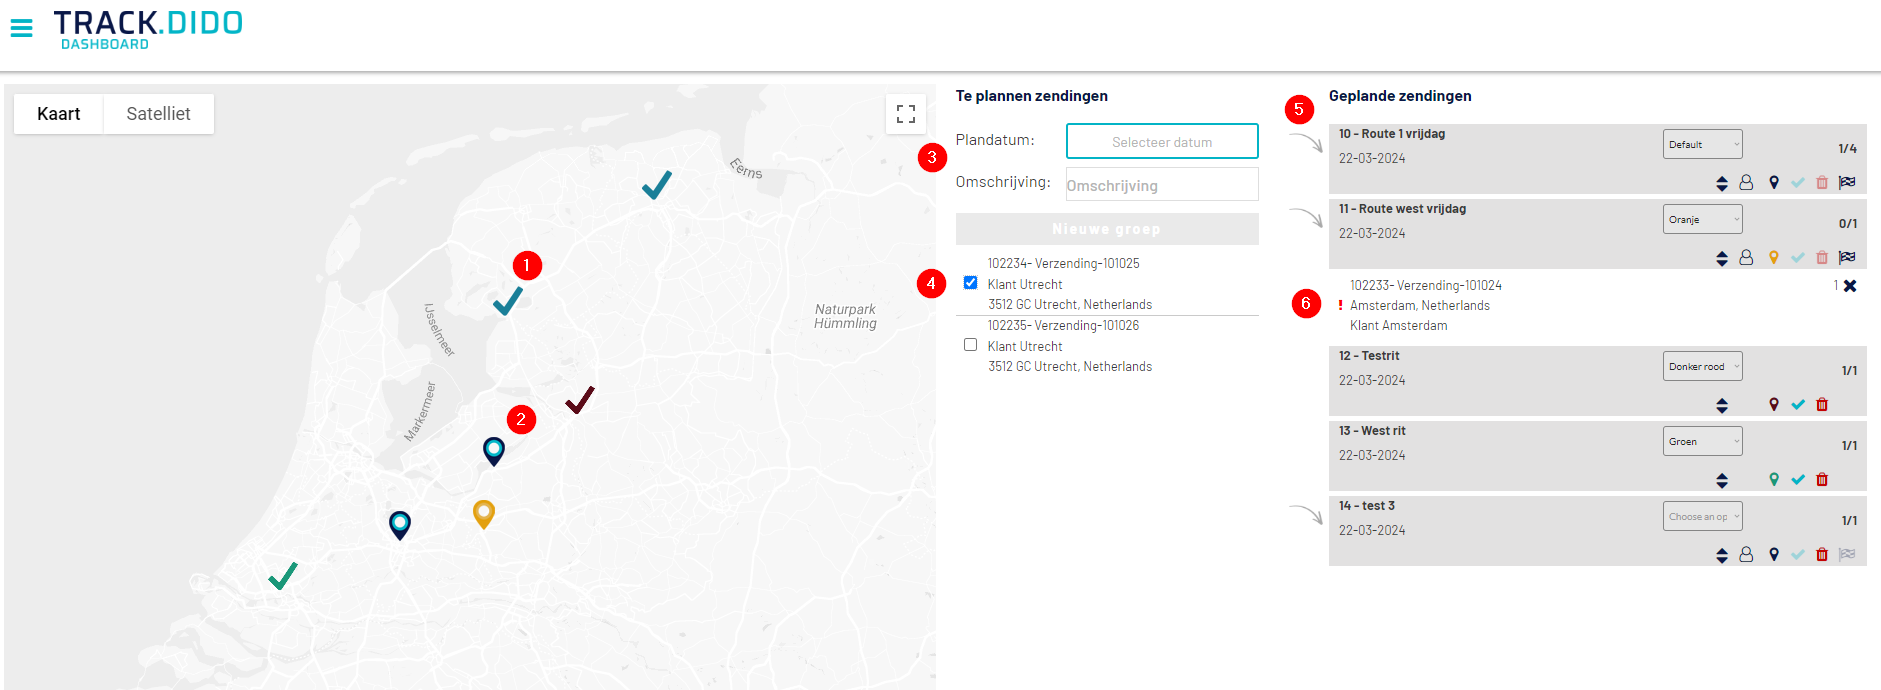Open the Choose an option dropdown for test 3

1702,516
